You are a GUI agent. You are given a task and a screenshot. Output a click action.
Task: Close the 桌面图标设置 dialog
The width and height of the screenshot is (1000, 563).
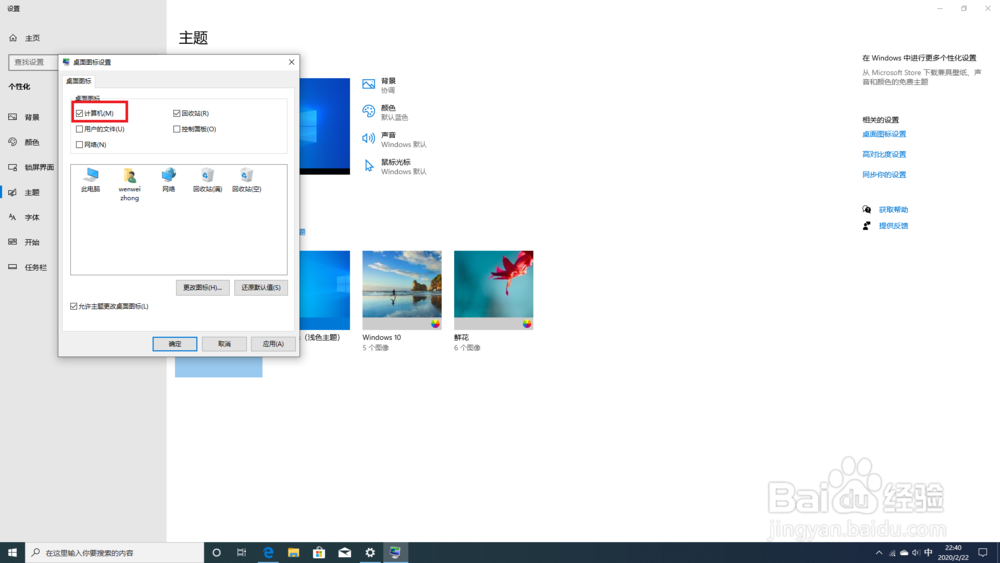[x=291, y=62]
